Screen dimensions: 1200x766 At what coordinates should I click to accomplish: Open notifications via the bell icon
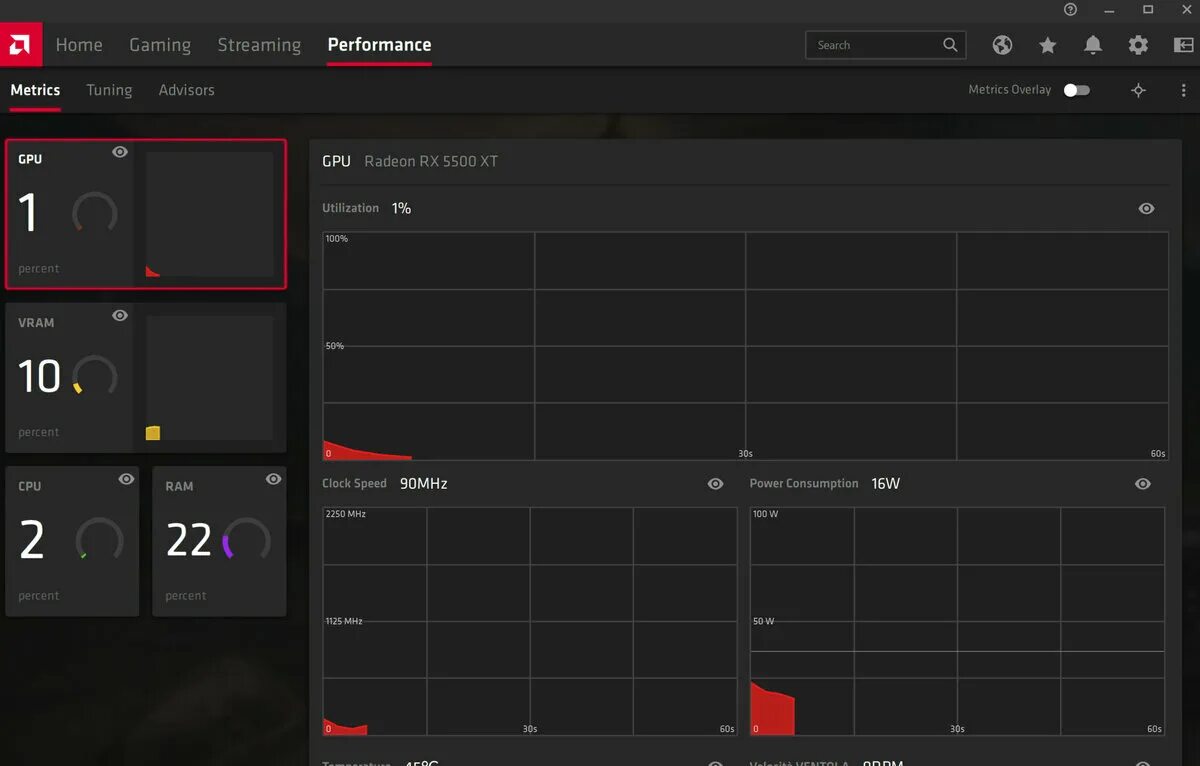pos(1092,44)
